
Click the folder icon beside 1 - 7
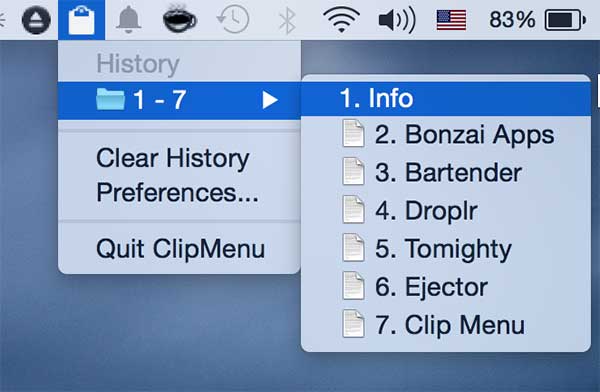[x=110, y=99]
